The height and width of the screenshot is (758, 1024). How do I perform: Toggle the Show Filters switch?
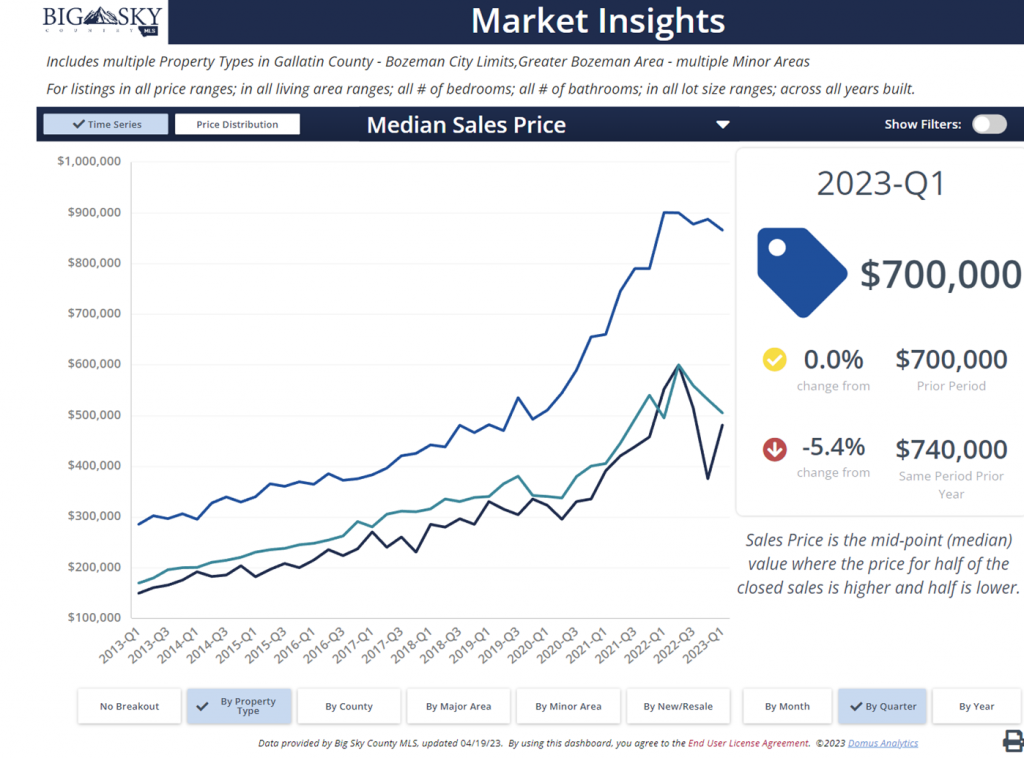989,124
